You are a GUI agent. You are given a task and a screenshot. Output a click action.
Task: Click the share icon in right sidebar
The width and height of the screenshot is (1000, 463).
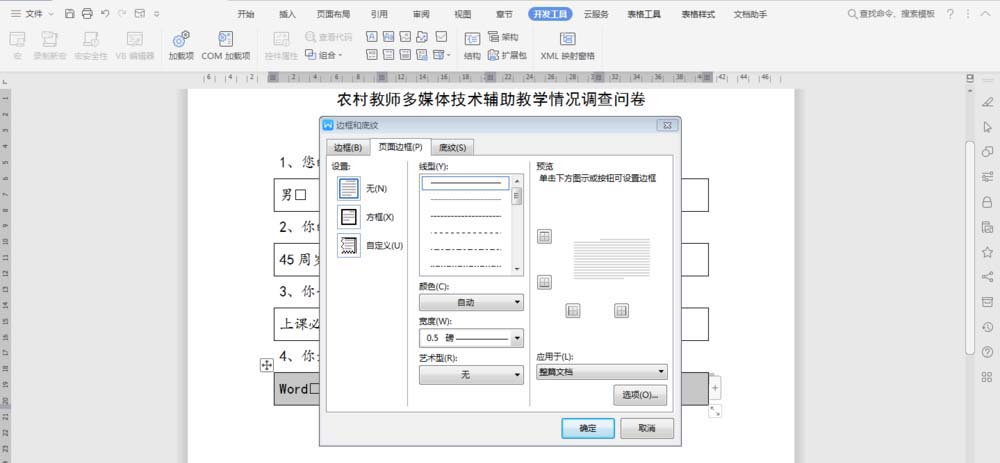tap(987, 277)
